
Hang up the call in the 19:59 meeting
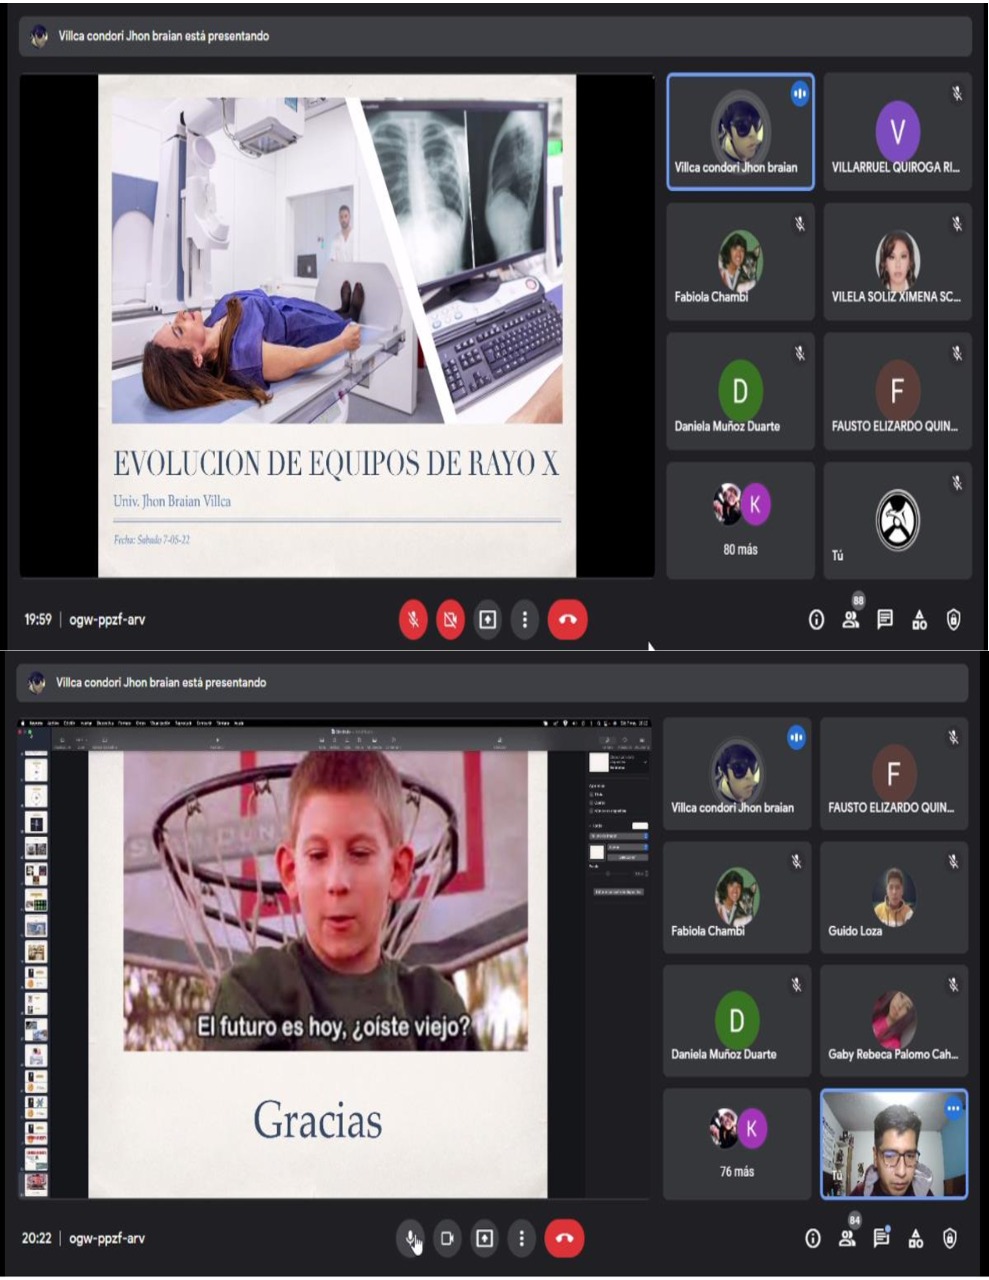568,620
